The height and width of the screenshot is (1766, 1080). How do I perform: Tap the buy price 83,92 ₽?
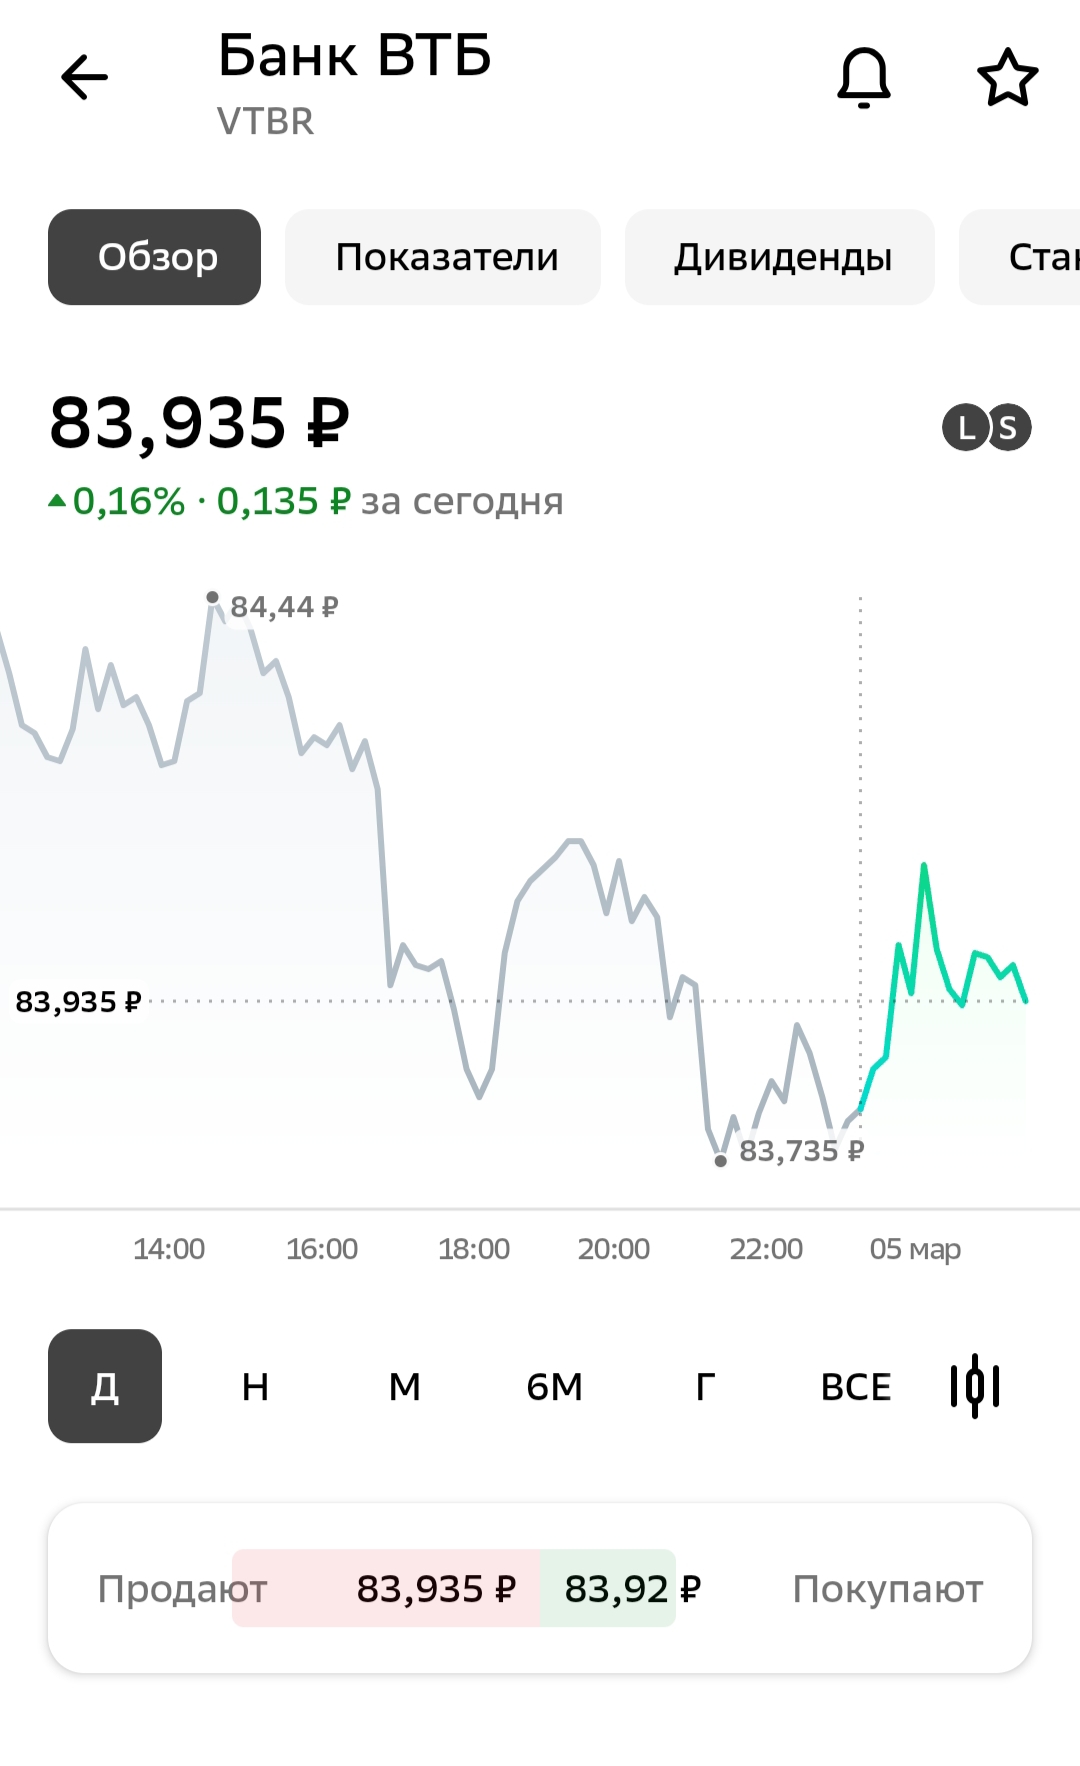632,1588
